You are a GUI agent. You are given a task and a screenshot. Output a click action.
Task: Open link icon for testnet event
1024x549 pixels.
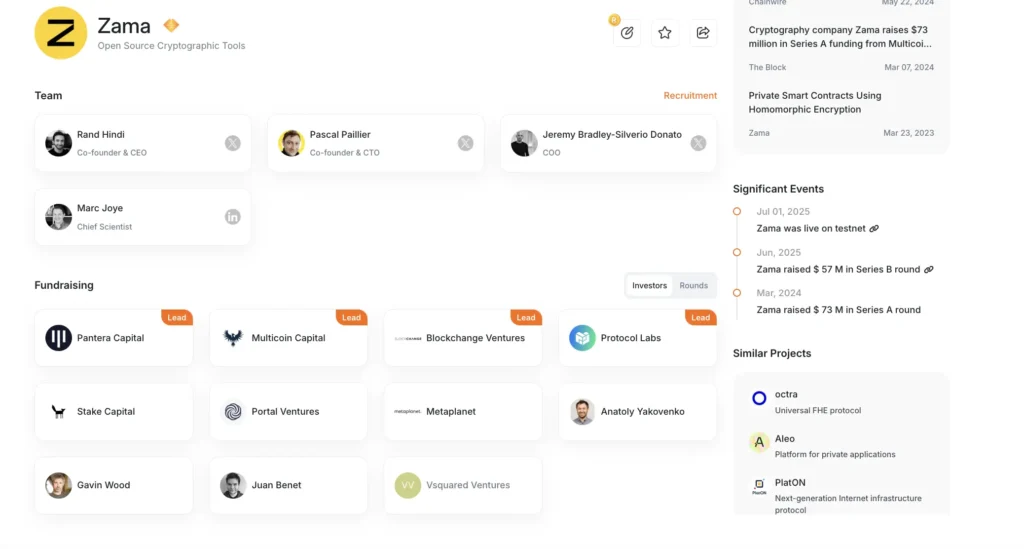(874, 228)
